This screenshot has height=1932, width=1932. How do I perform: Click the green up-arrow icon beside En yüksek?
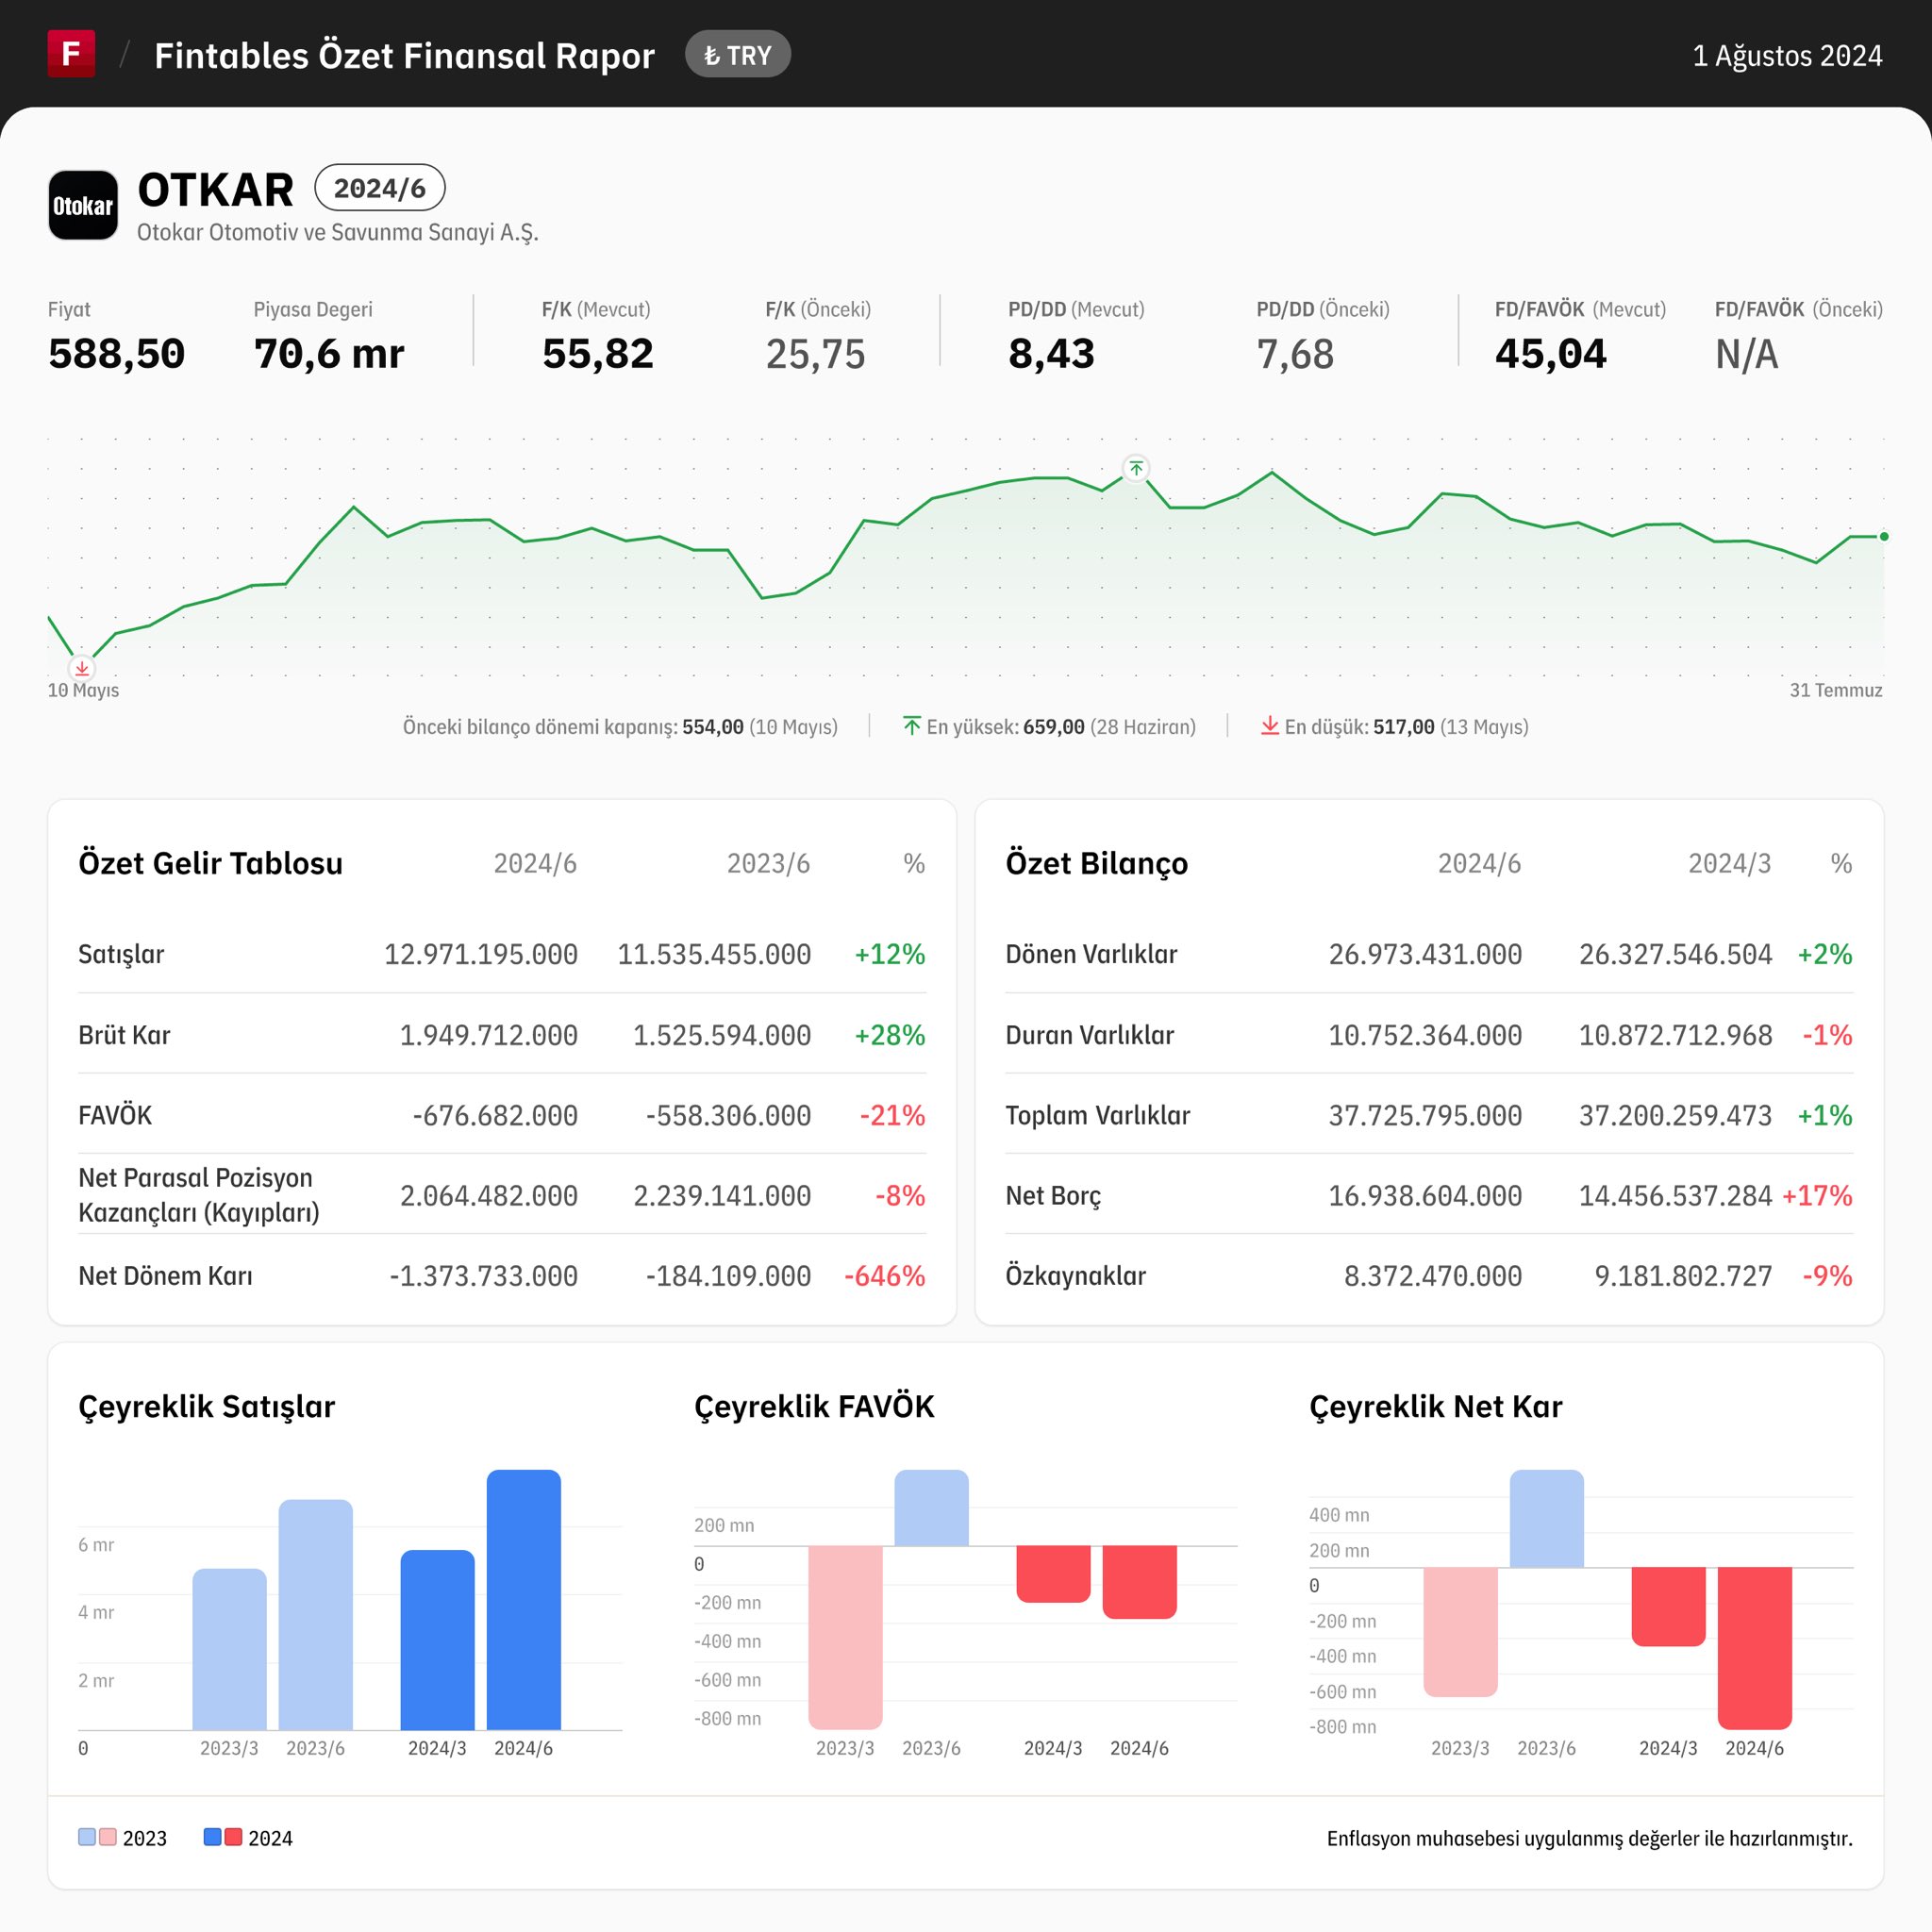click(x=911, y=726)
